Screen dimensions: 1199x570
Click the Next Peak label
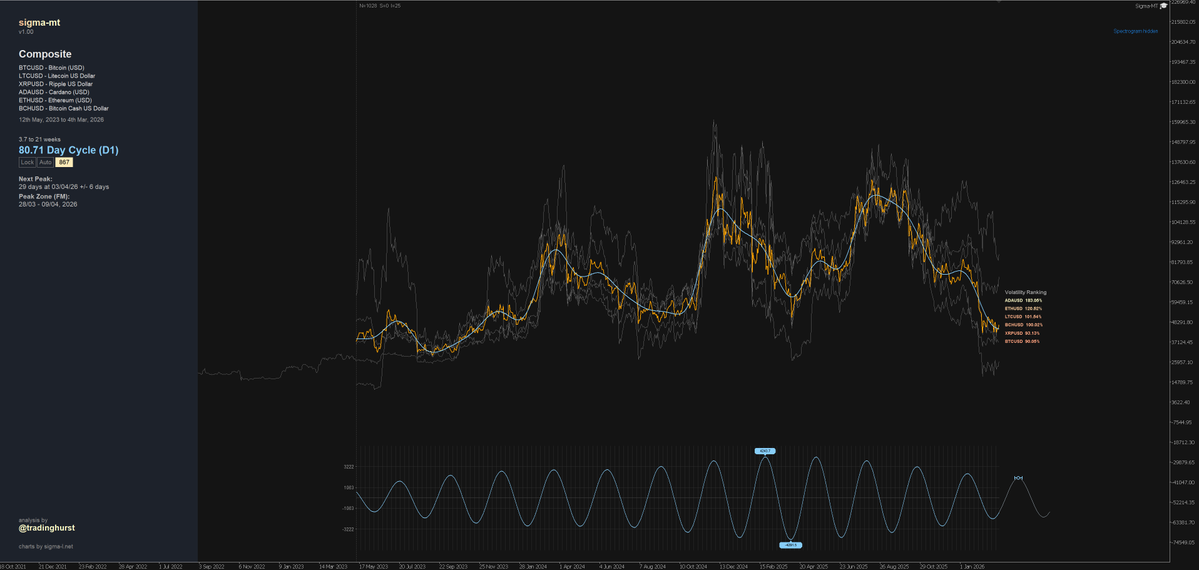coord(36,178)
